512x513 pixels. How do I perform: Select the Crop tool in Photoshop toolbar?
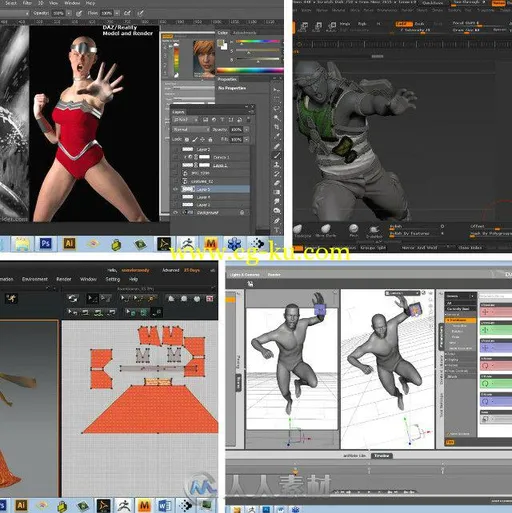[x=277, y=127]
